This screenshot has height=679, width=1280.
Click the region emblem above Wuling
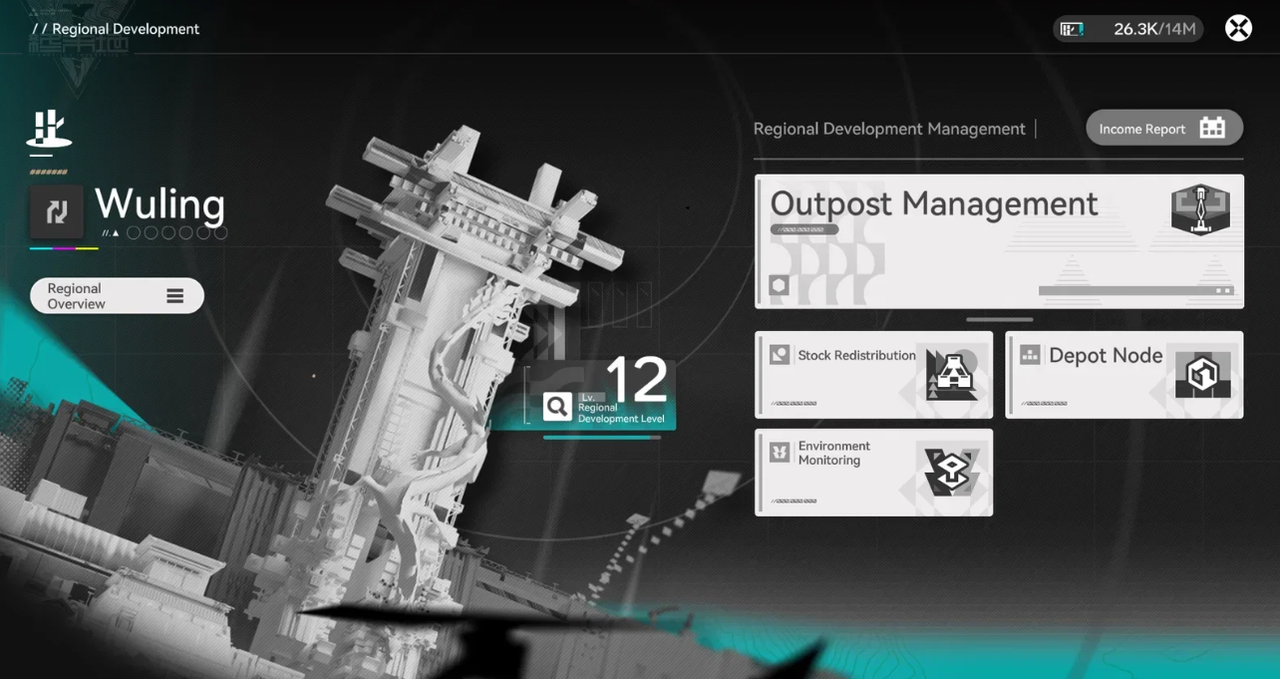(x=48, y=130)
